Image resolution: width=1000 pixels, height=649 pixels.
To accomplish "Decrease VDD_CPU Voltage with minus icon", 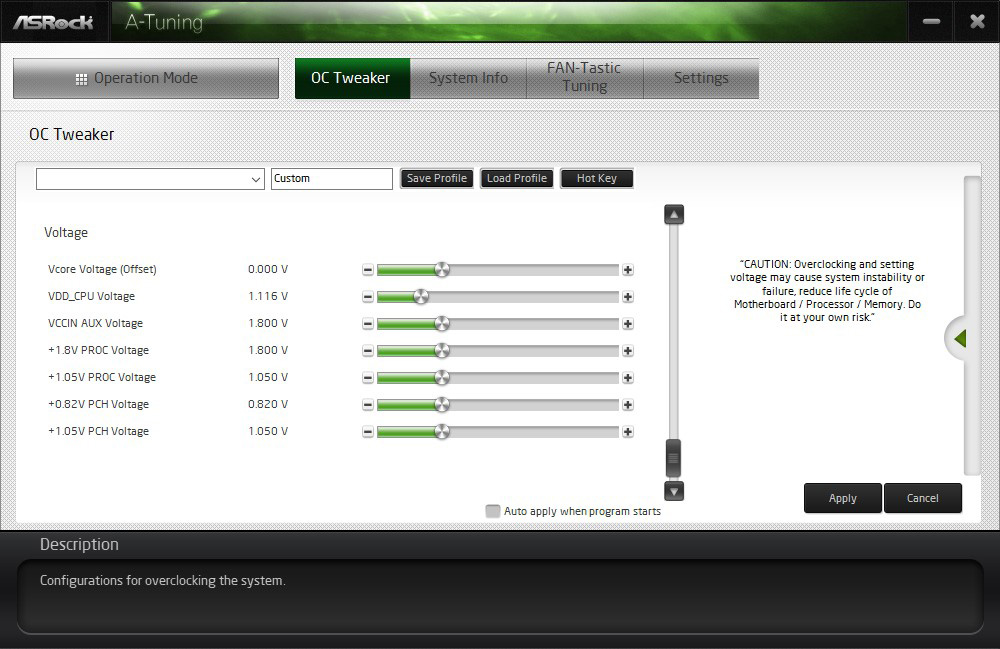I will (x=368, y=296).
